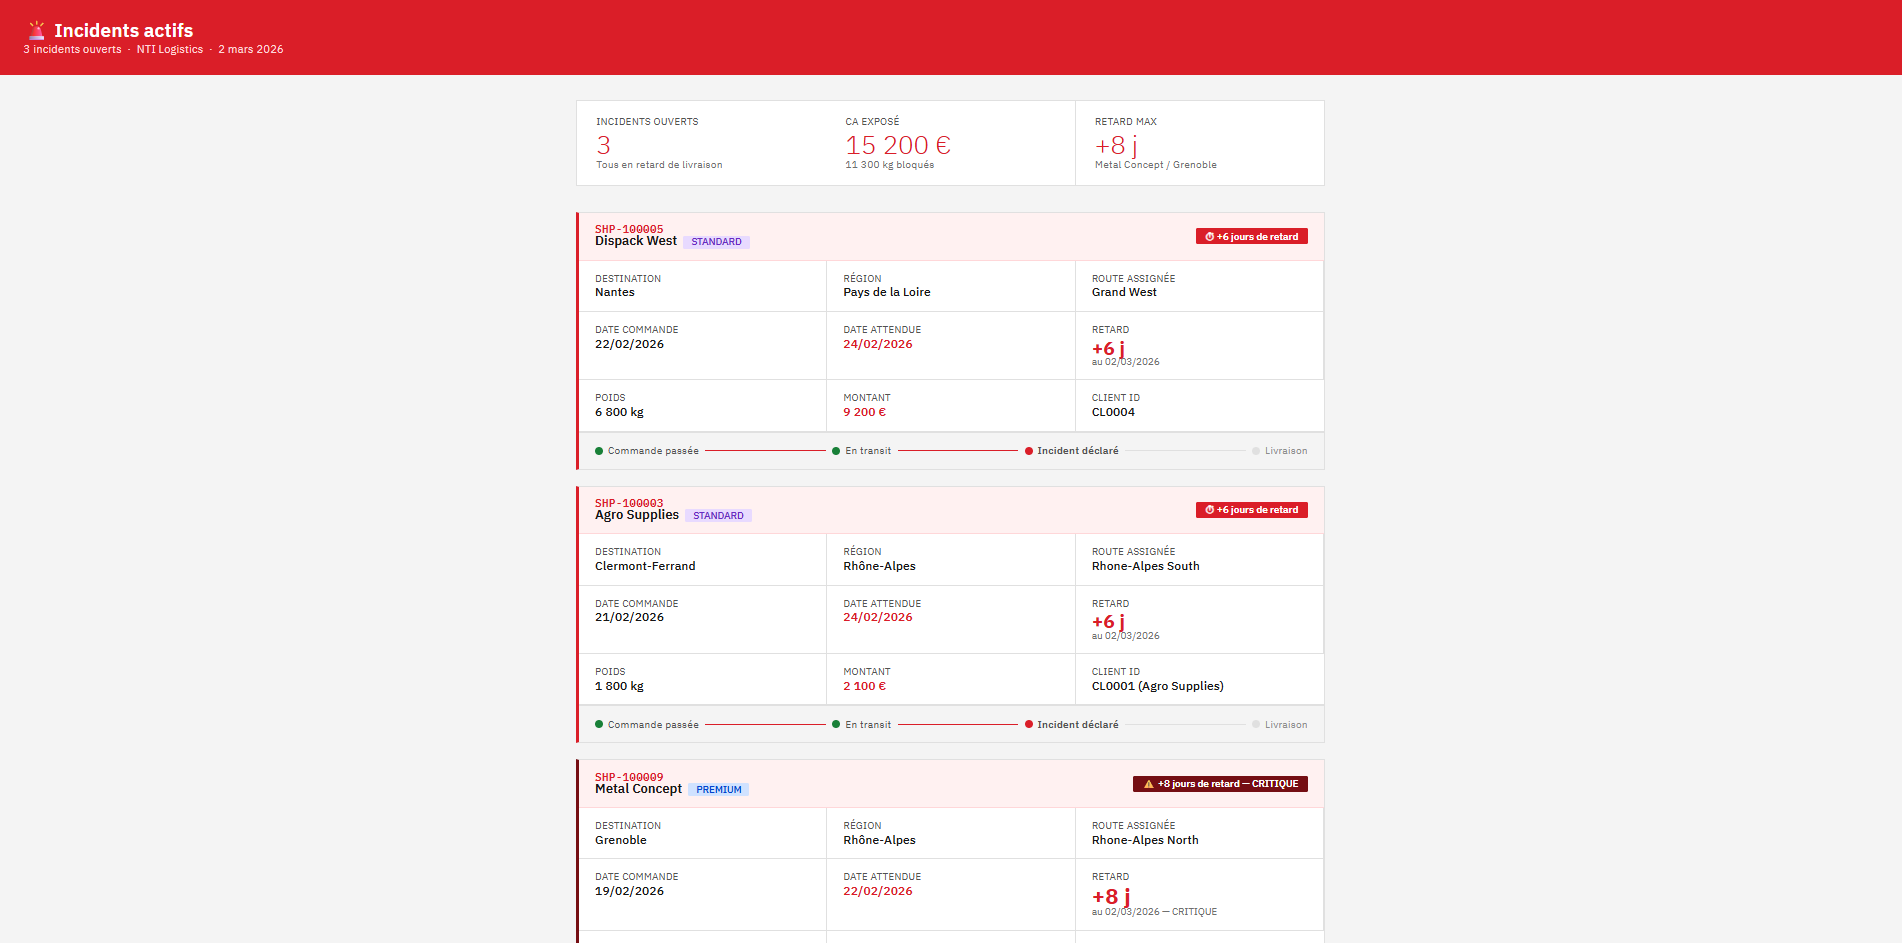
Task: Click the clock icon on SHP-100003 delay badge
Action: click(x=1211, y=510)
